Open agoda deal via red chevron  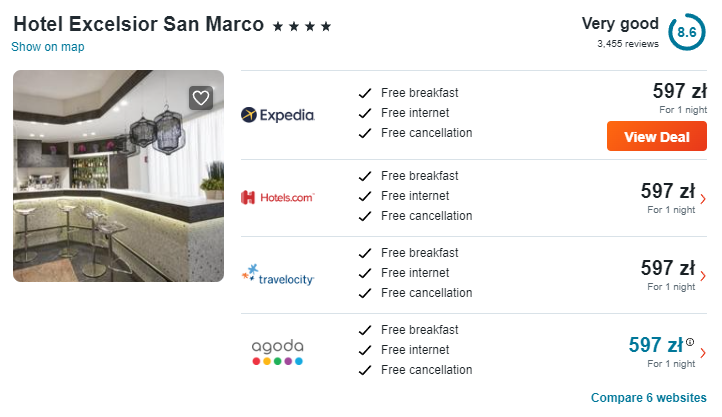pyautogui.click(x=703, y=353)
